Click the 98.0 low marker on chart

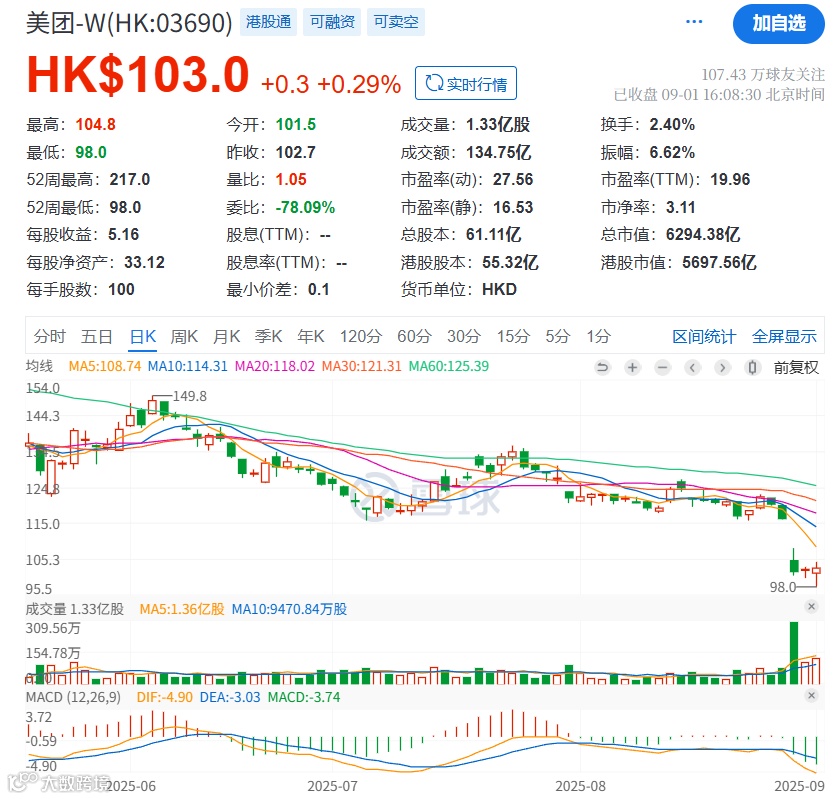tap(783, 587)
